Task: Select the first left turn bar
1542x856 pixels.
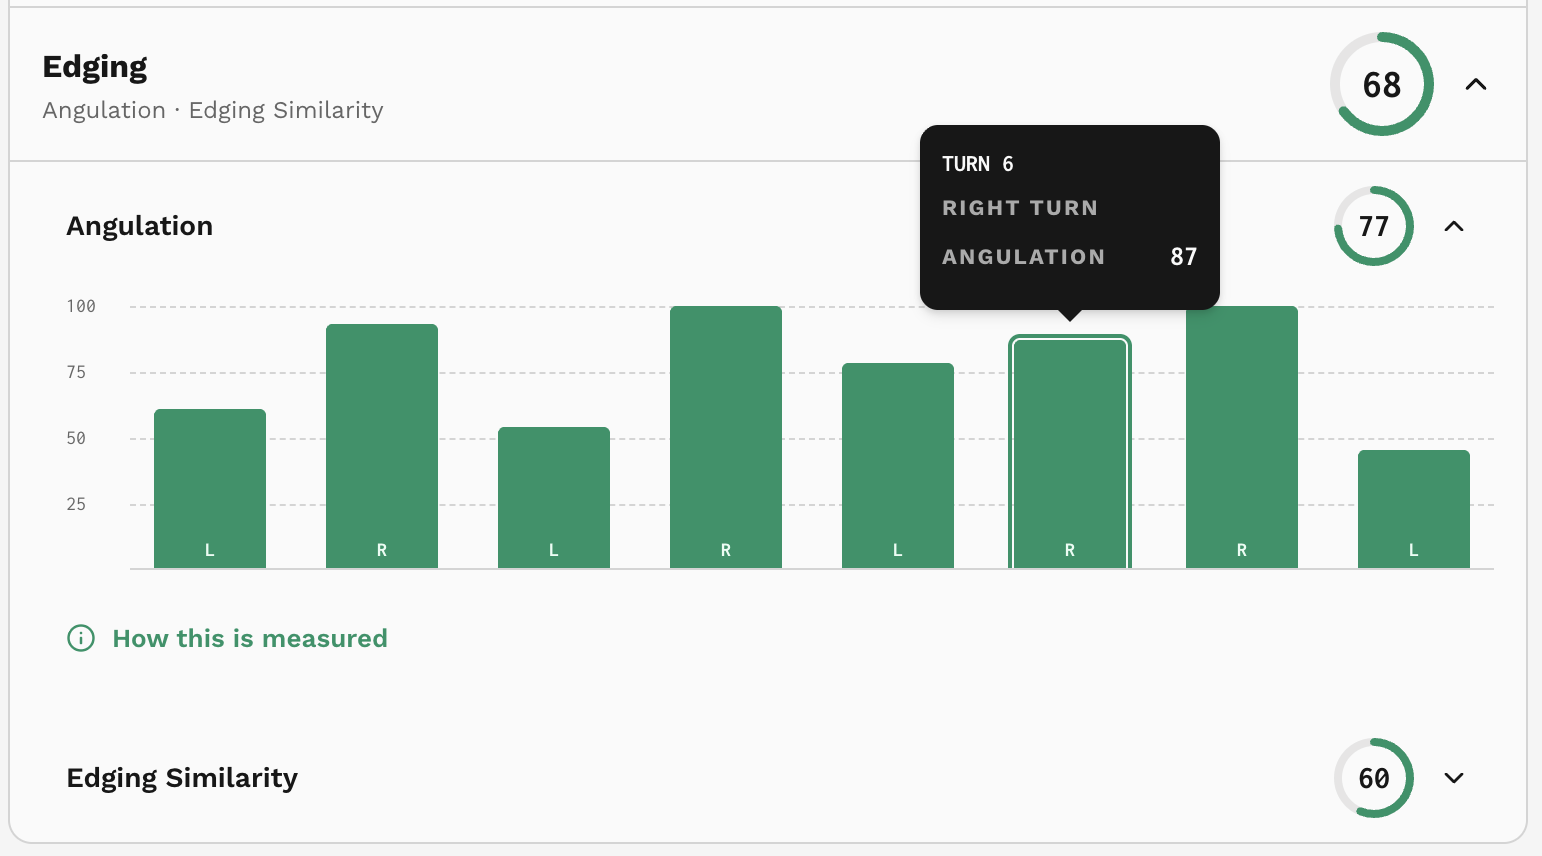Action: pyautogui.click(x=210, y=489)
